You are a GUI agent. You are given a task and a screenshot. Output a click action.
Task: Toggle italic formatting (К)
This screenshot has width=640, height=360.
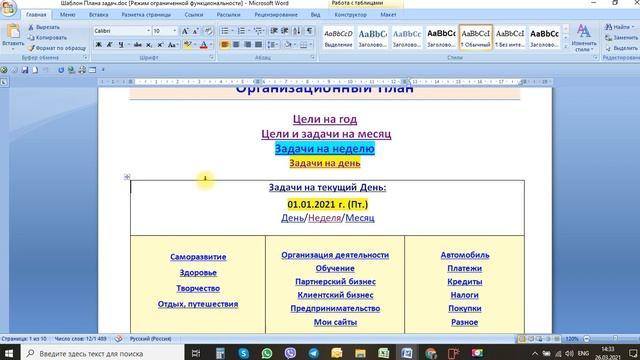pos(109,44)
